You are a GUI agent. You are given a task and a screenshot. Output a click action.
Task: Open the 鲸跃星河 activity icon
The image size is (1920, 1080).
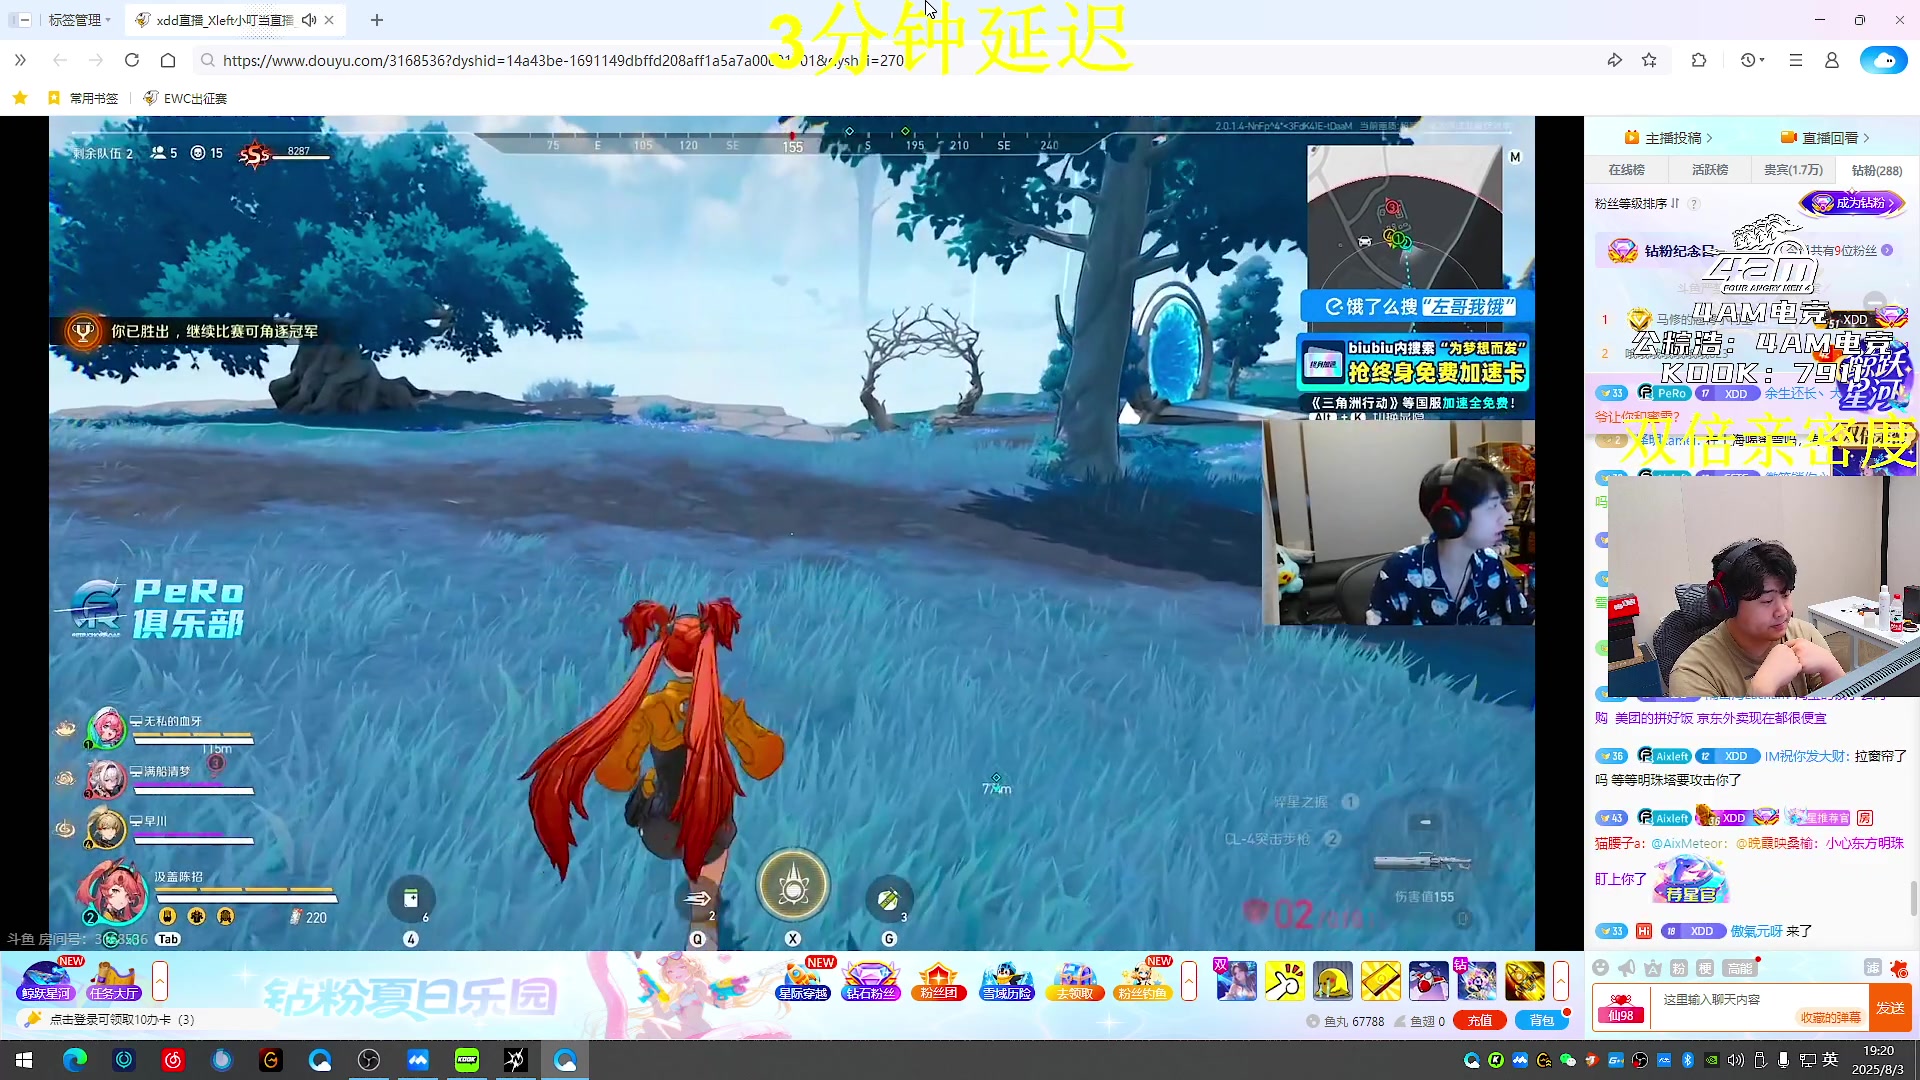point(46,980)
